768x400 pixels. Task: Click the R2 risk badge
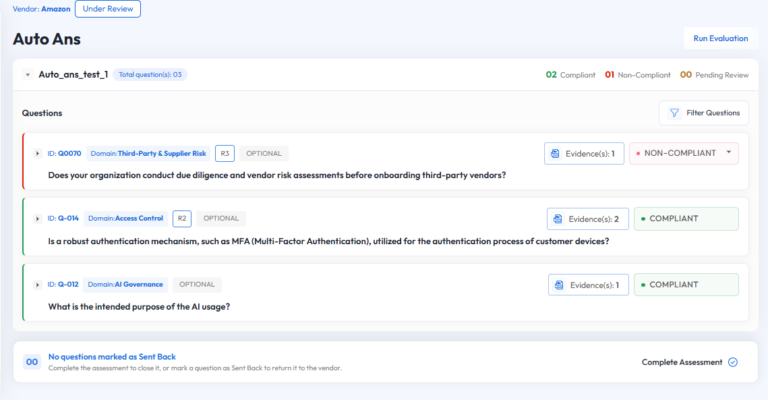pyautogui.click(x=182, y=219)
